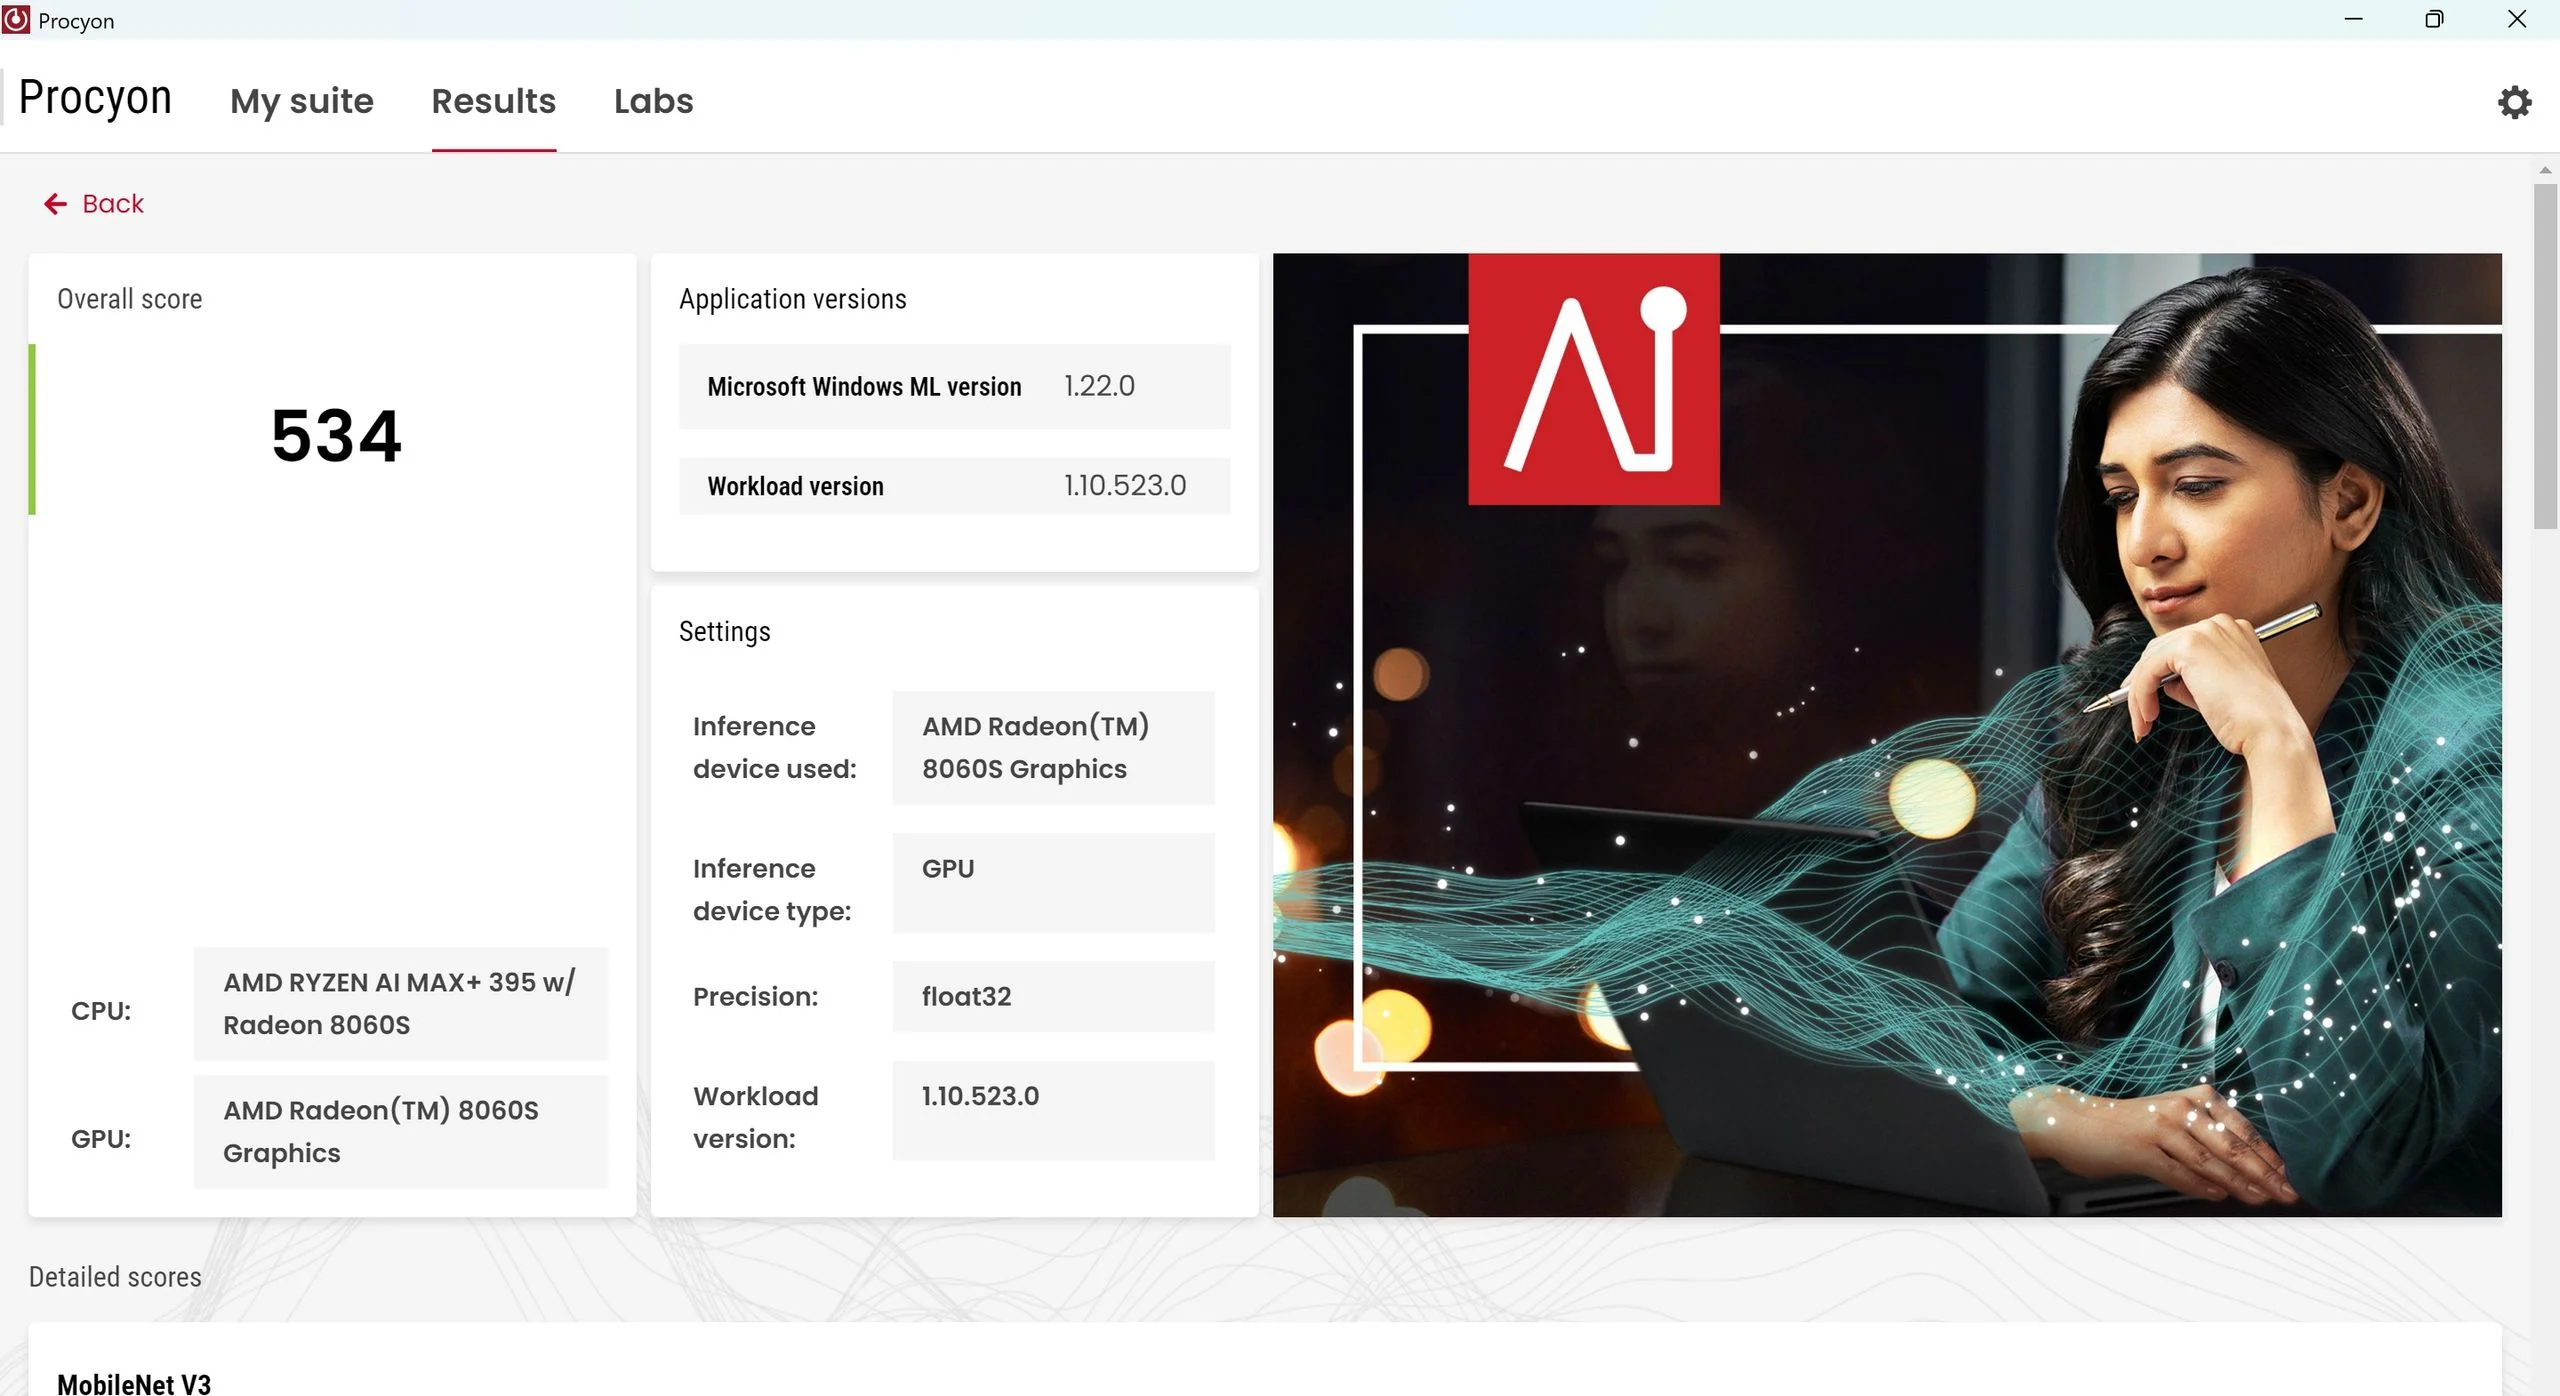Click the Inference device used value field
Image resolution: width=2560 pixels, height=1396 pixels.
1052,747
